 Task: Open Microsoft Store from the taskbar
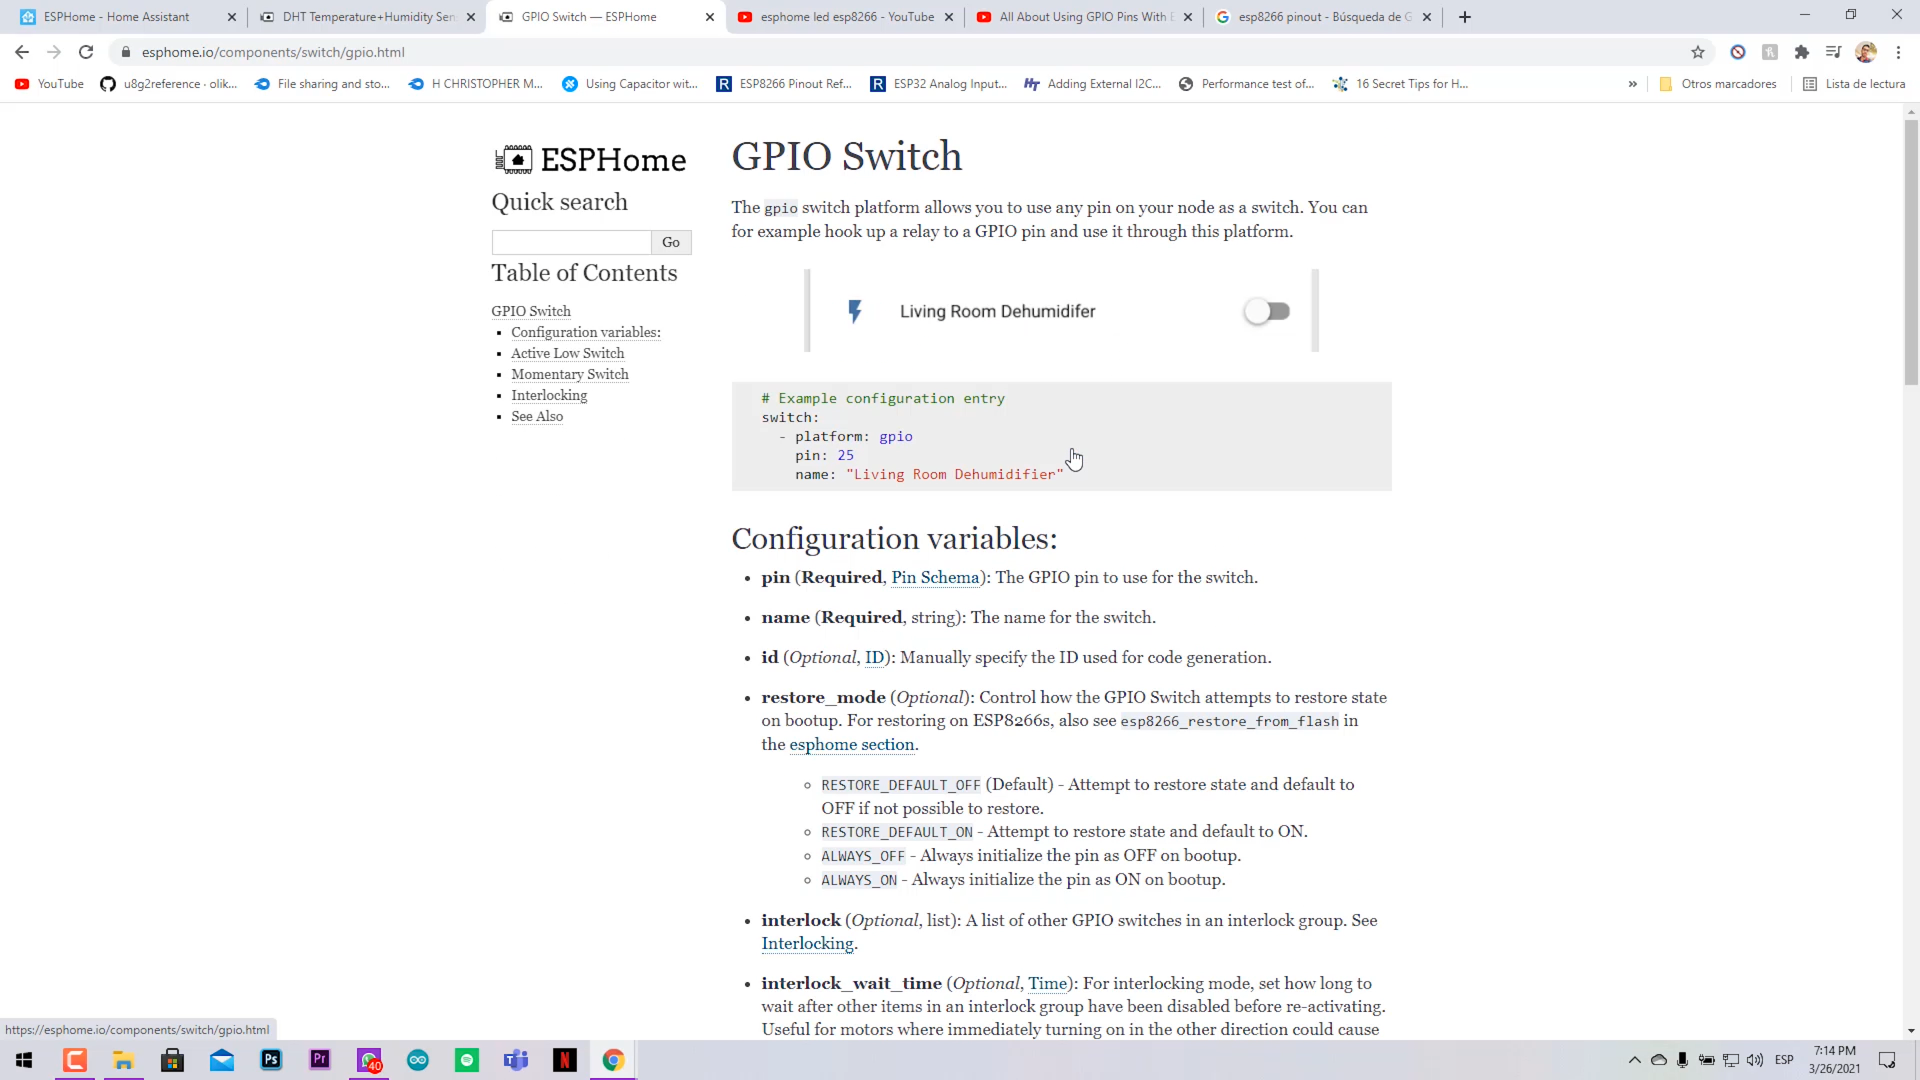(x=172, y=1060)
